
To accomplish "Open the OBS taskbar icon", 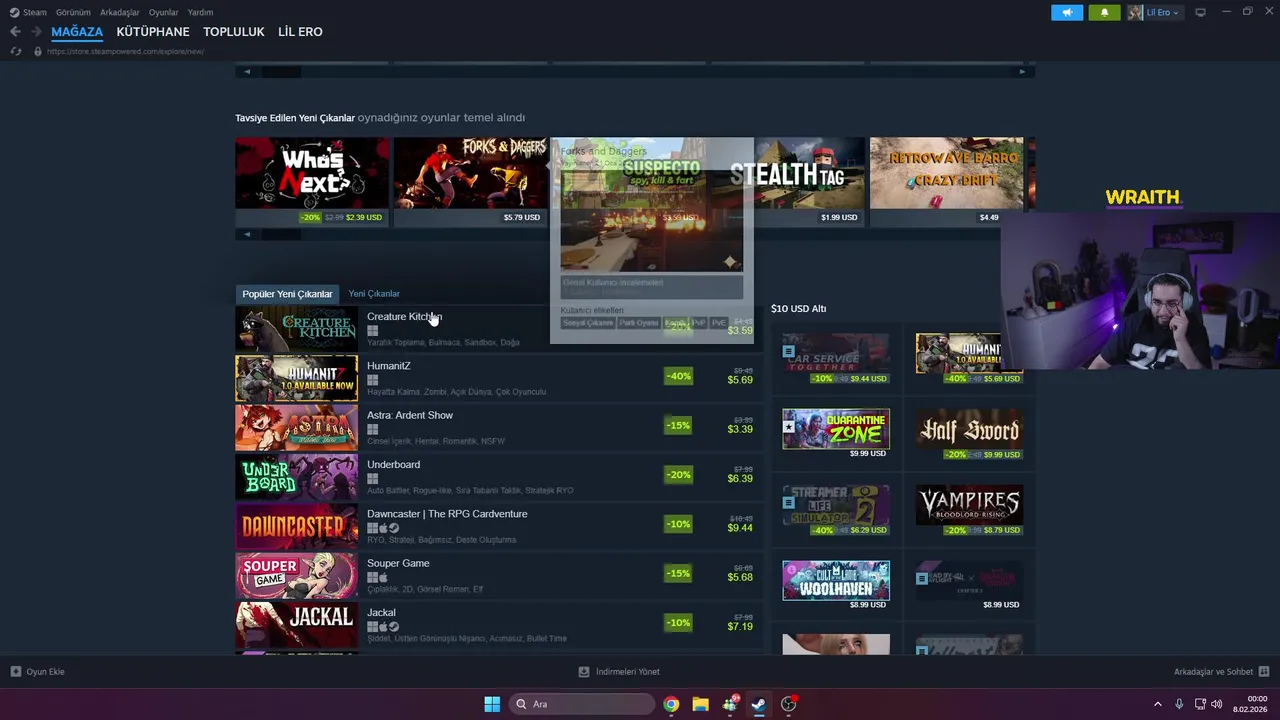I will pos(789,704).
